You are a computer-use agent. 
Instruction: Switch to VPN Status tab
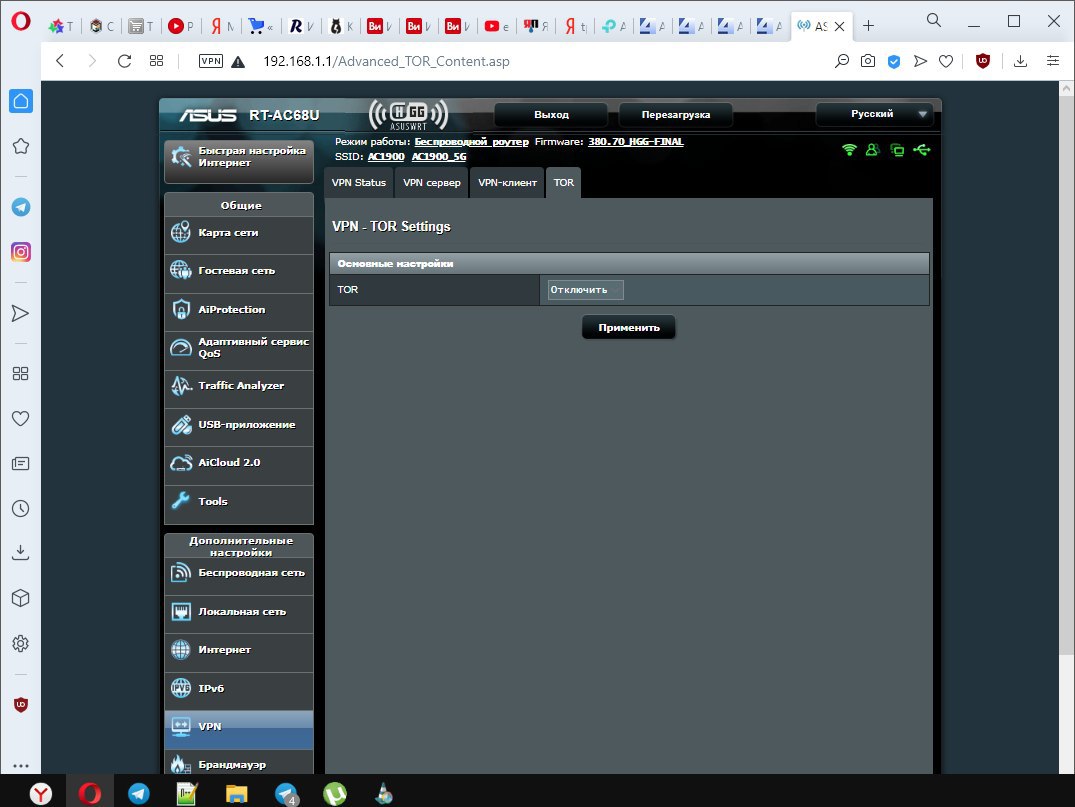[359, 183]
